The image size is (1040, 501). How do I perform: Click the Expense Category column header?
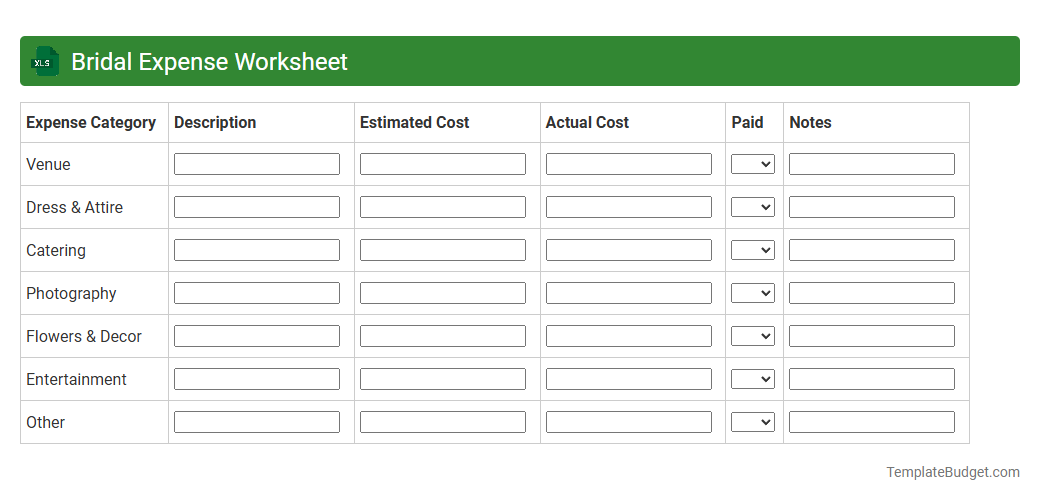pos(91,123)
